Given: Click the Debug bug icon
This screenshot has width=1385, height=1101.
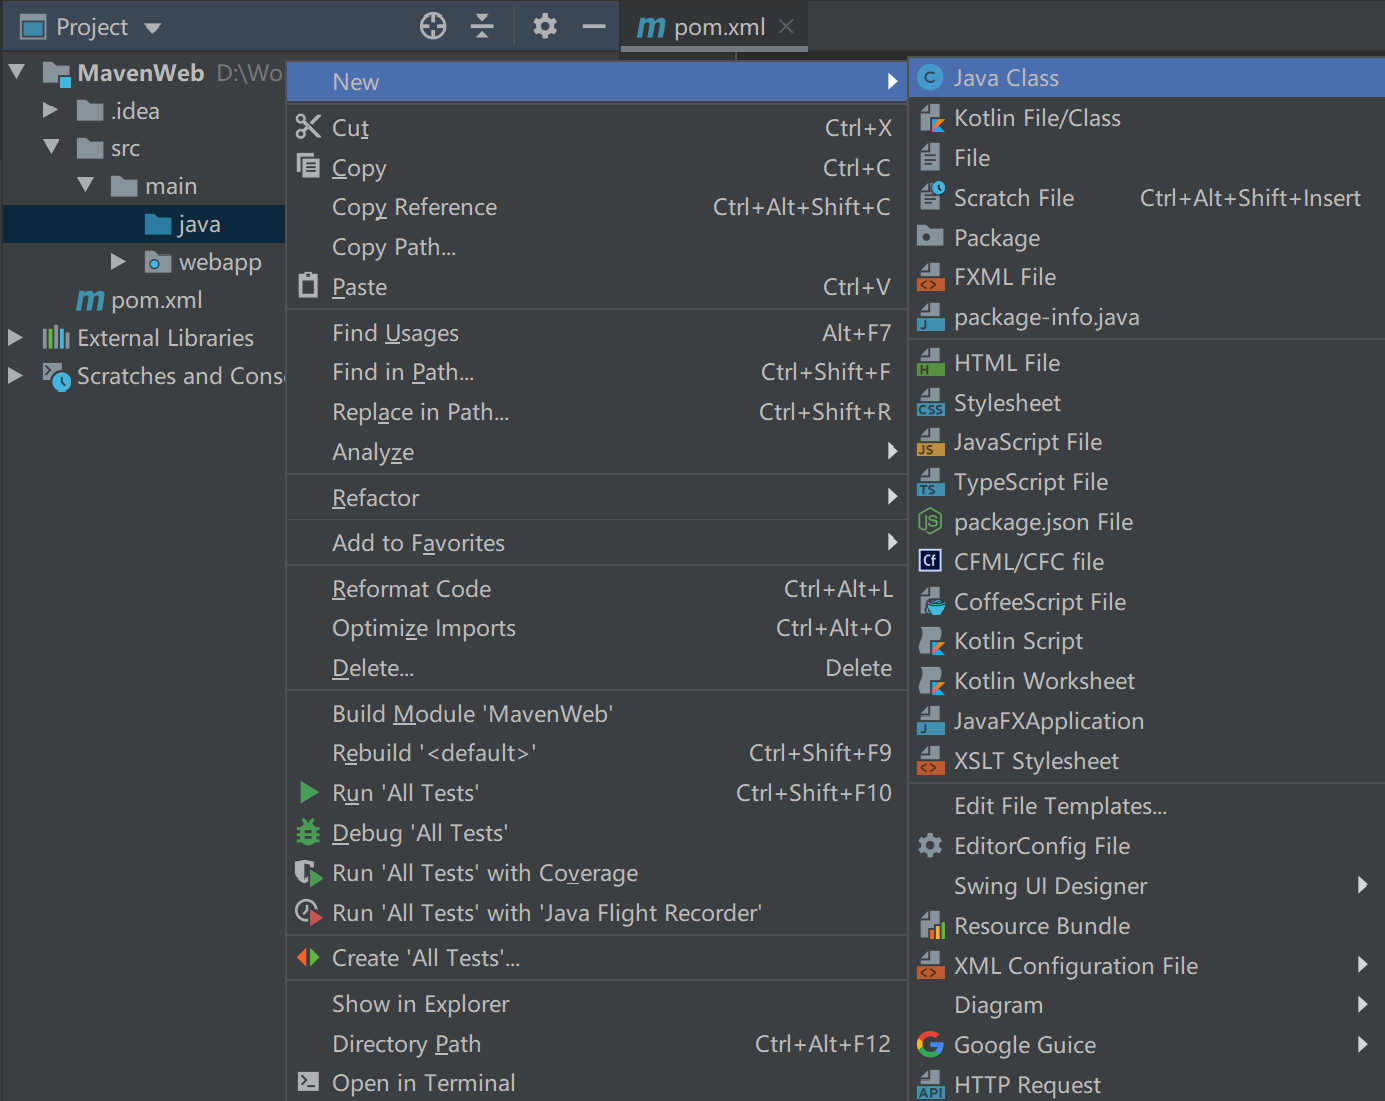Looking at the screenshot, I should tap(308, 832).
